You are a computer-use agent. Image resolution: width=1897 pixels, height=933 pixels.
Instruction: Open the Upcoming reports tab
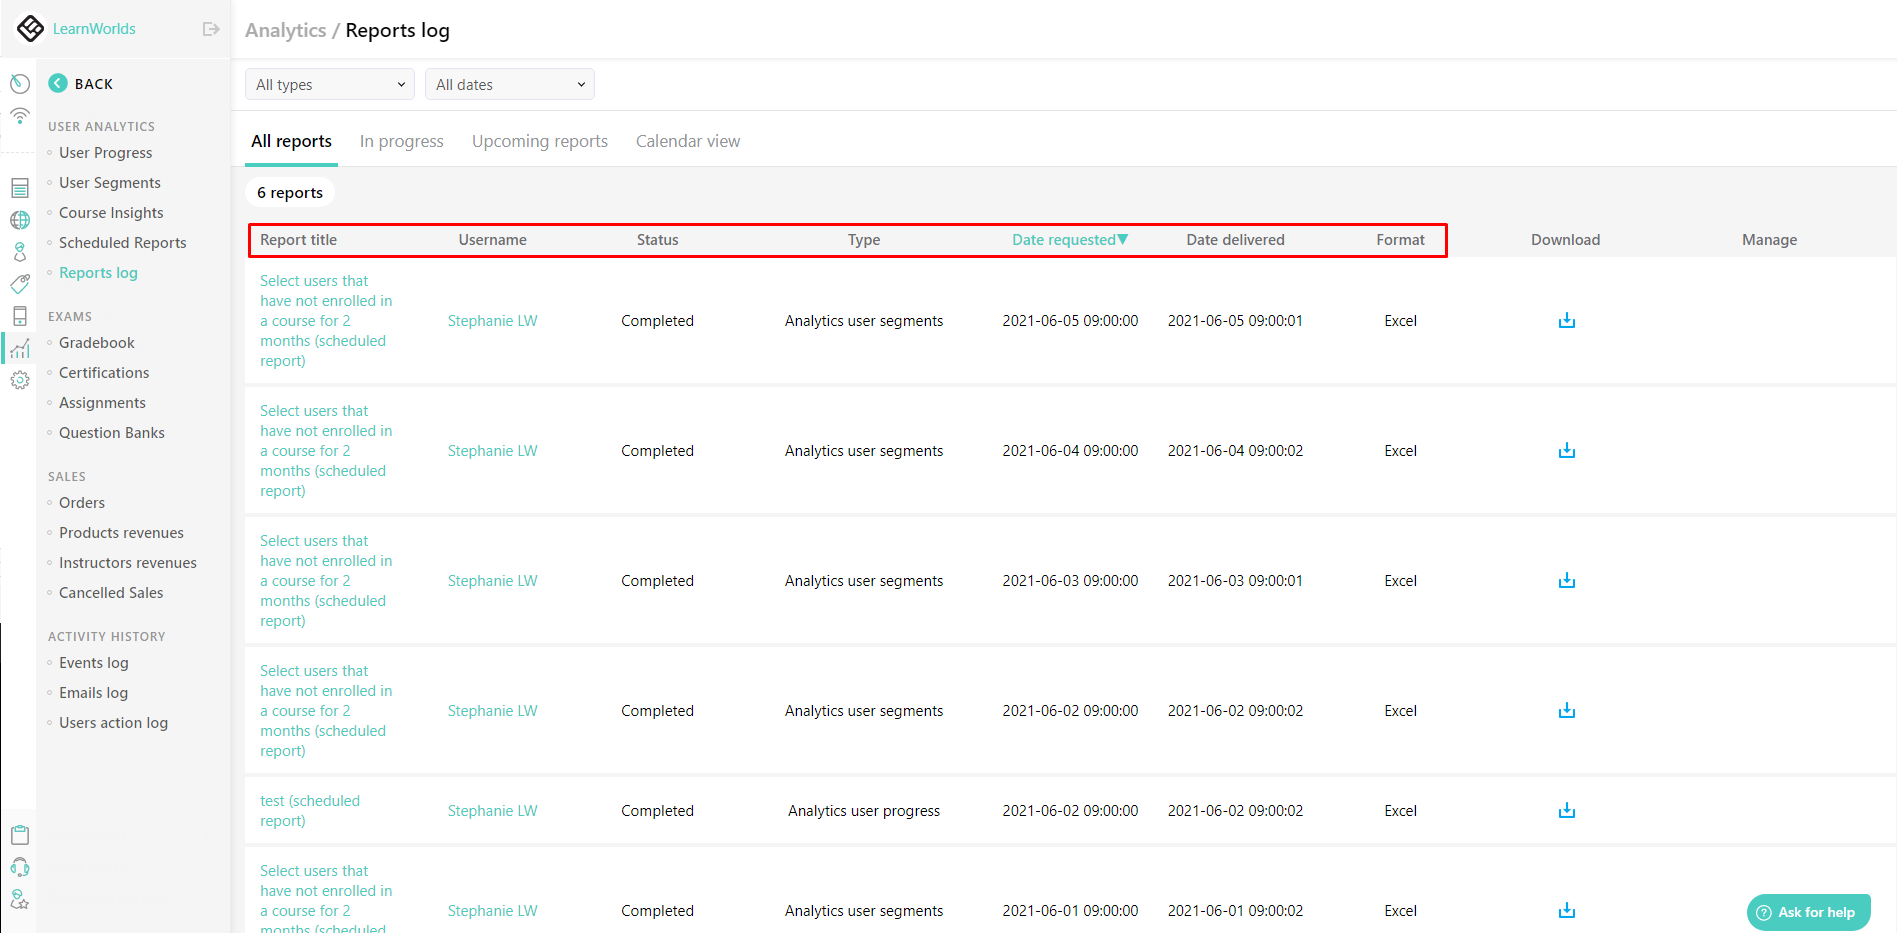(540, 141)
